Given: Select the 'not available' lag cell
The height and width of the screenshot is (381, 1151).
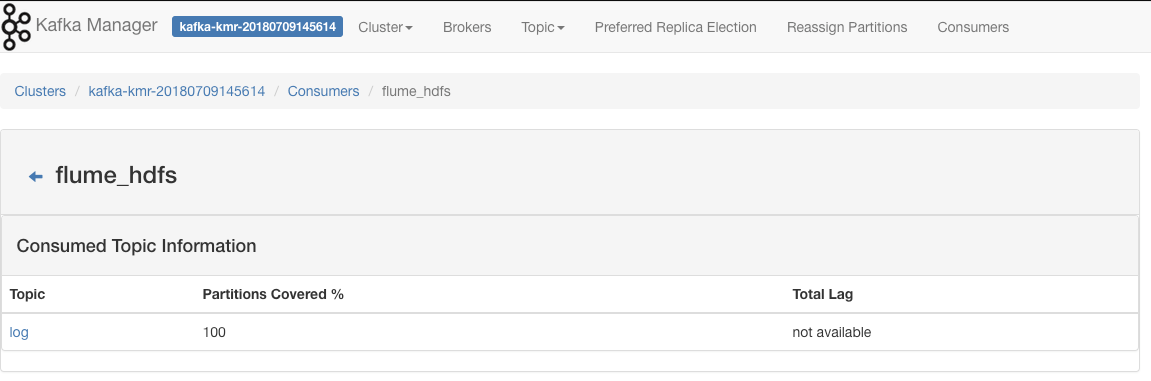Looking at the screenshot, I should (x=832, y=332).
